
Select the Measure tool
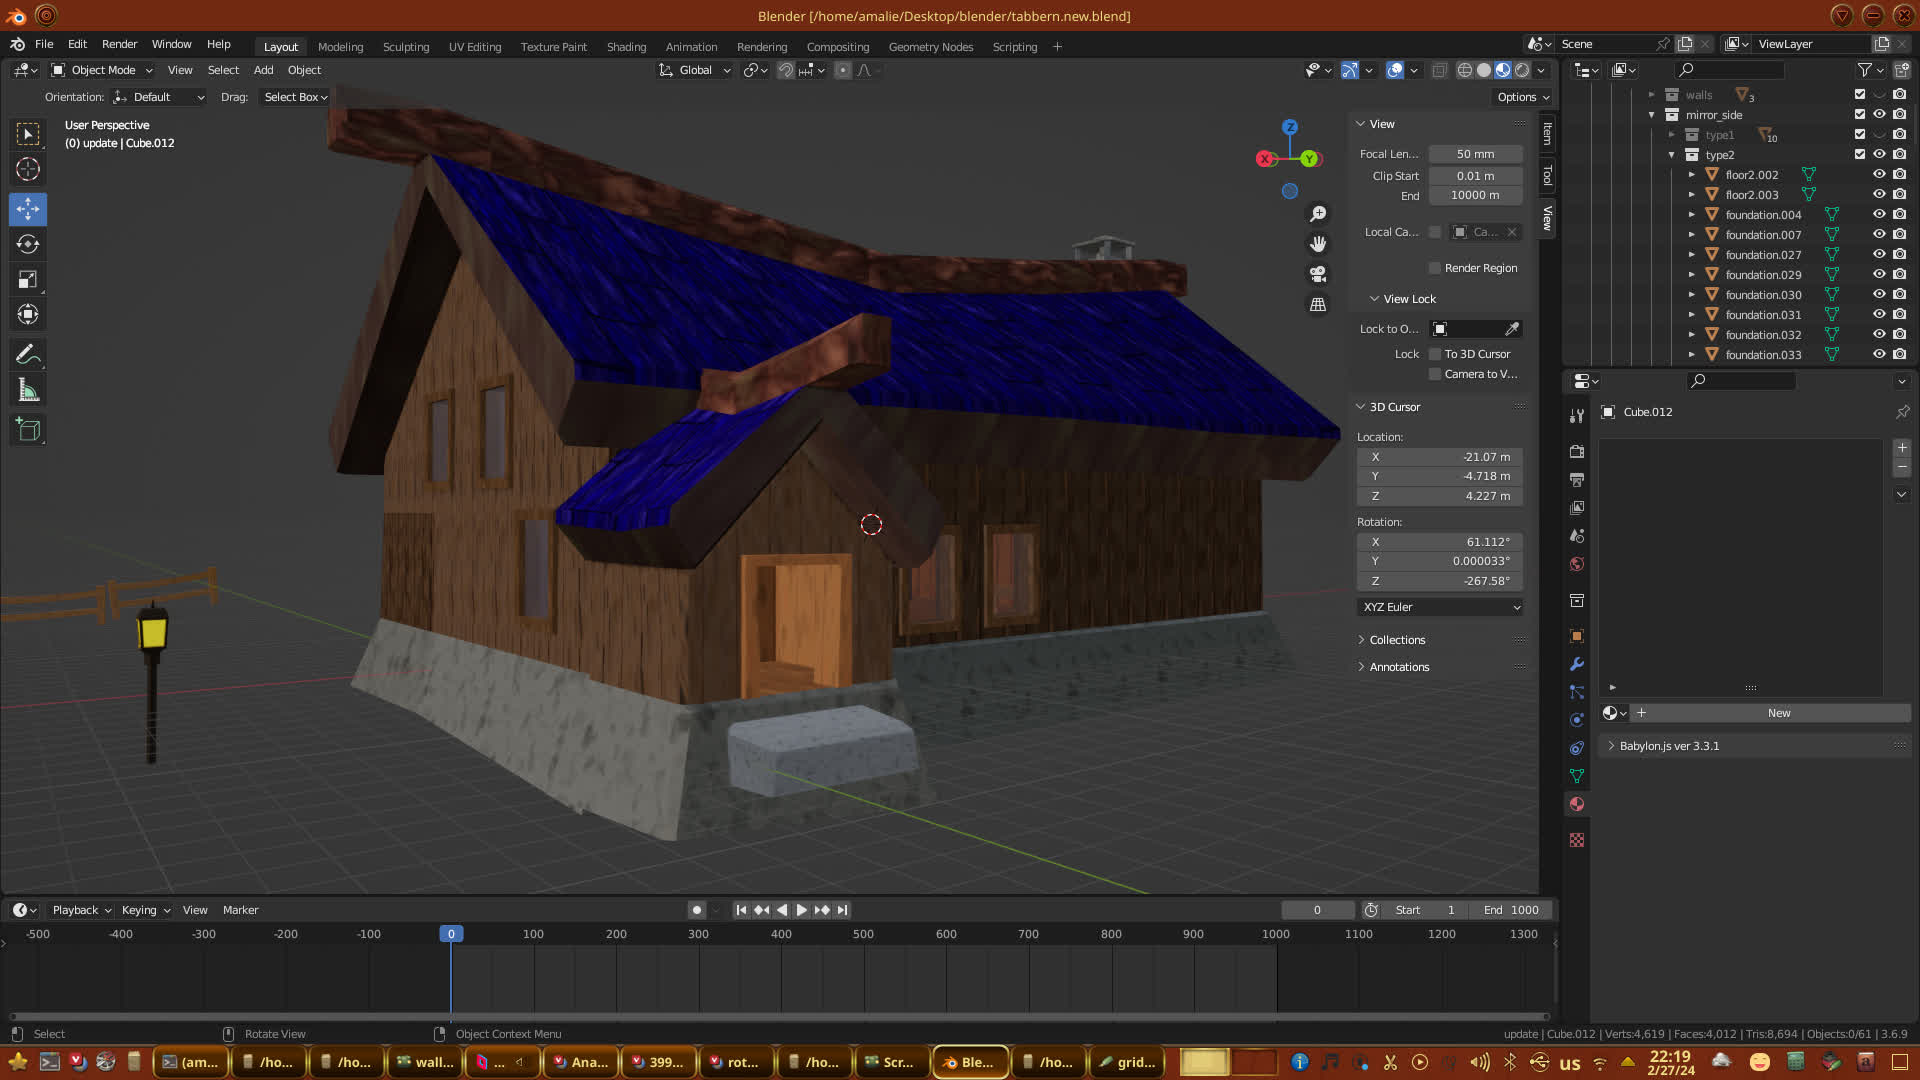[28, 390]
